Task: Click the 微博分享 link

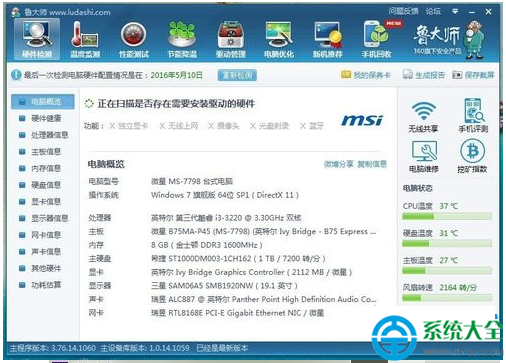Action: coord(339,164)
